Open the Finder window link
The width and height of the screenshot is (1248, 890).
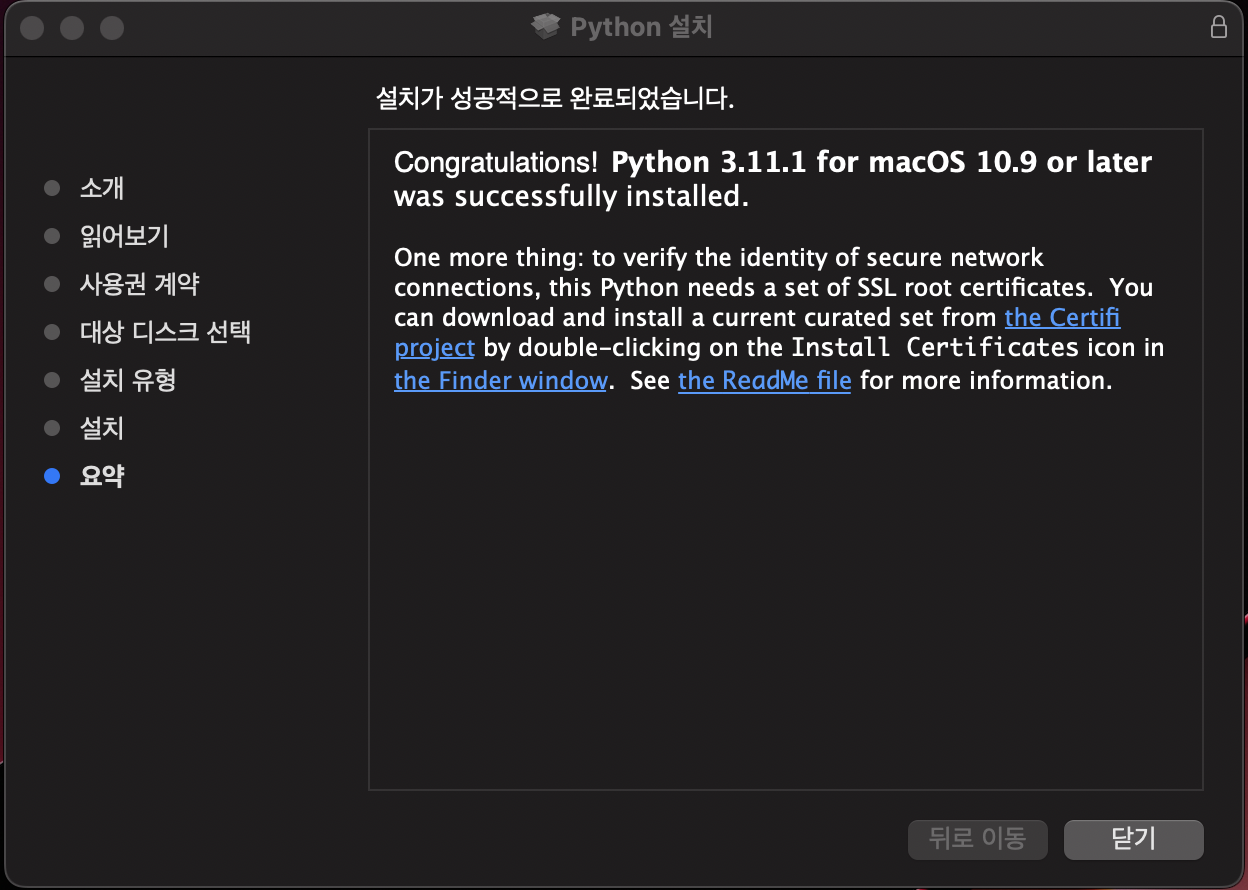point(501,381)
